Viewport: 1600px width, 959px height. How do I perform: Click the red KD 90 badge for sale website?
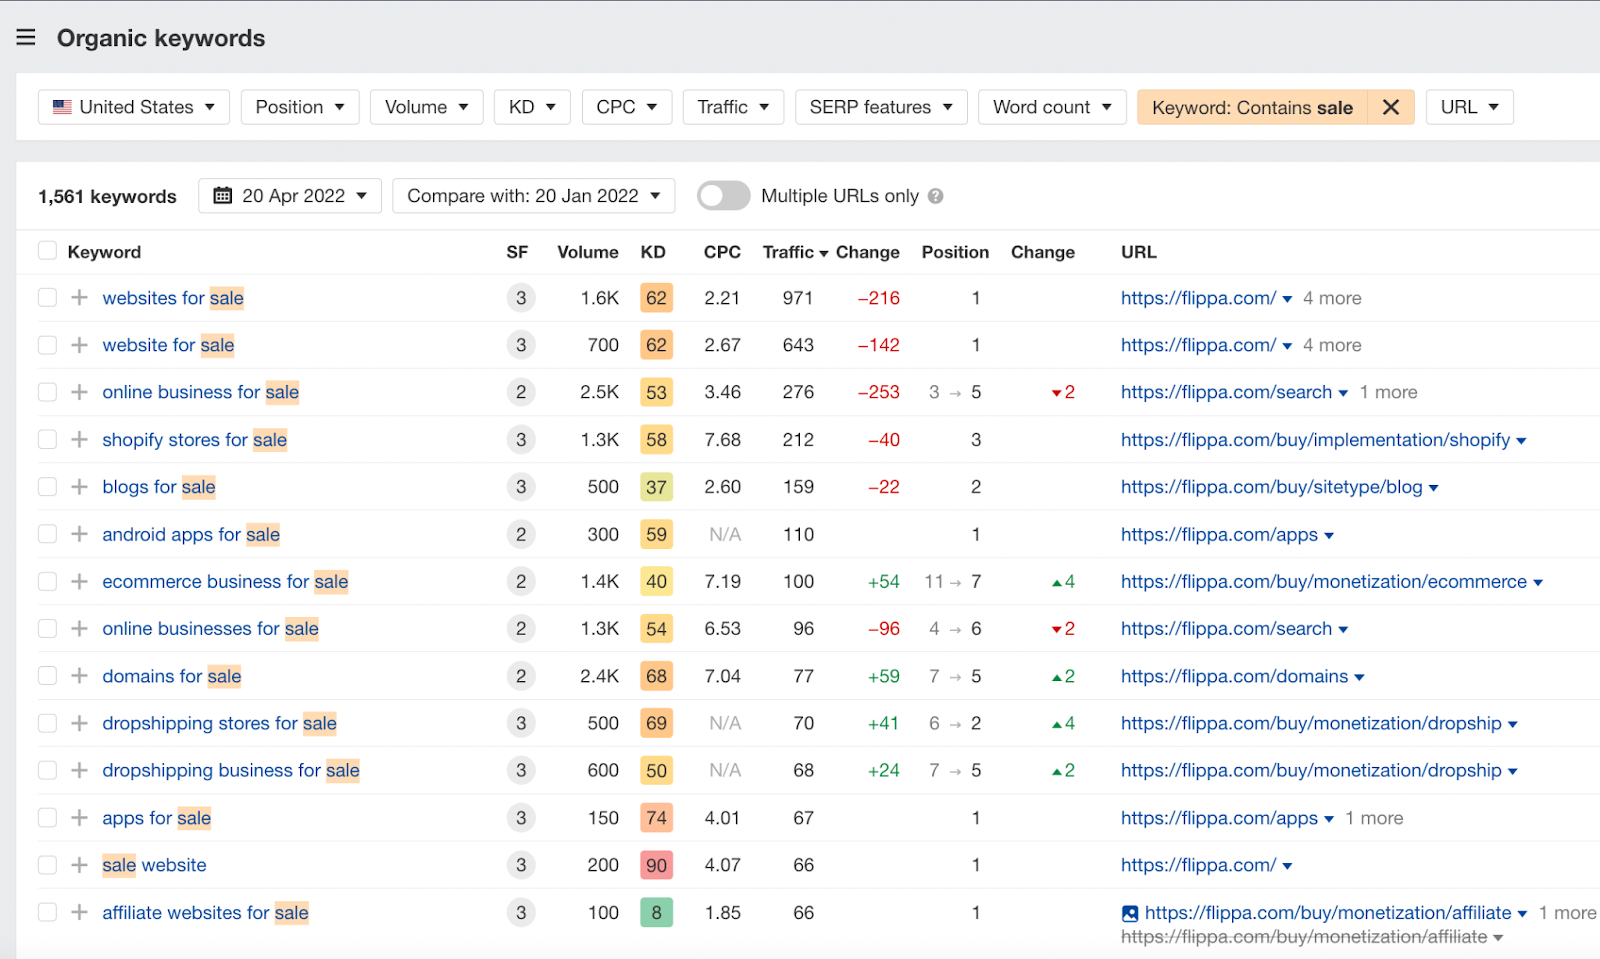click(x=656, y=865)
